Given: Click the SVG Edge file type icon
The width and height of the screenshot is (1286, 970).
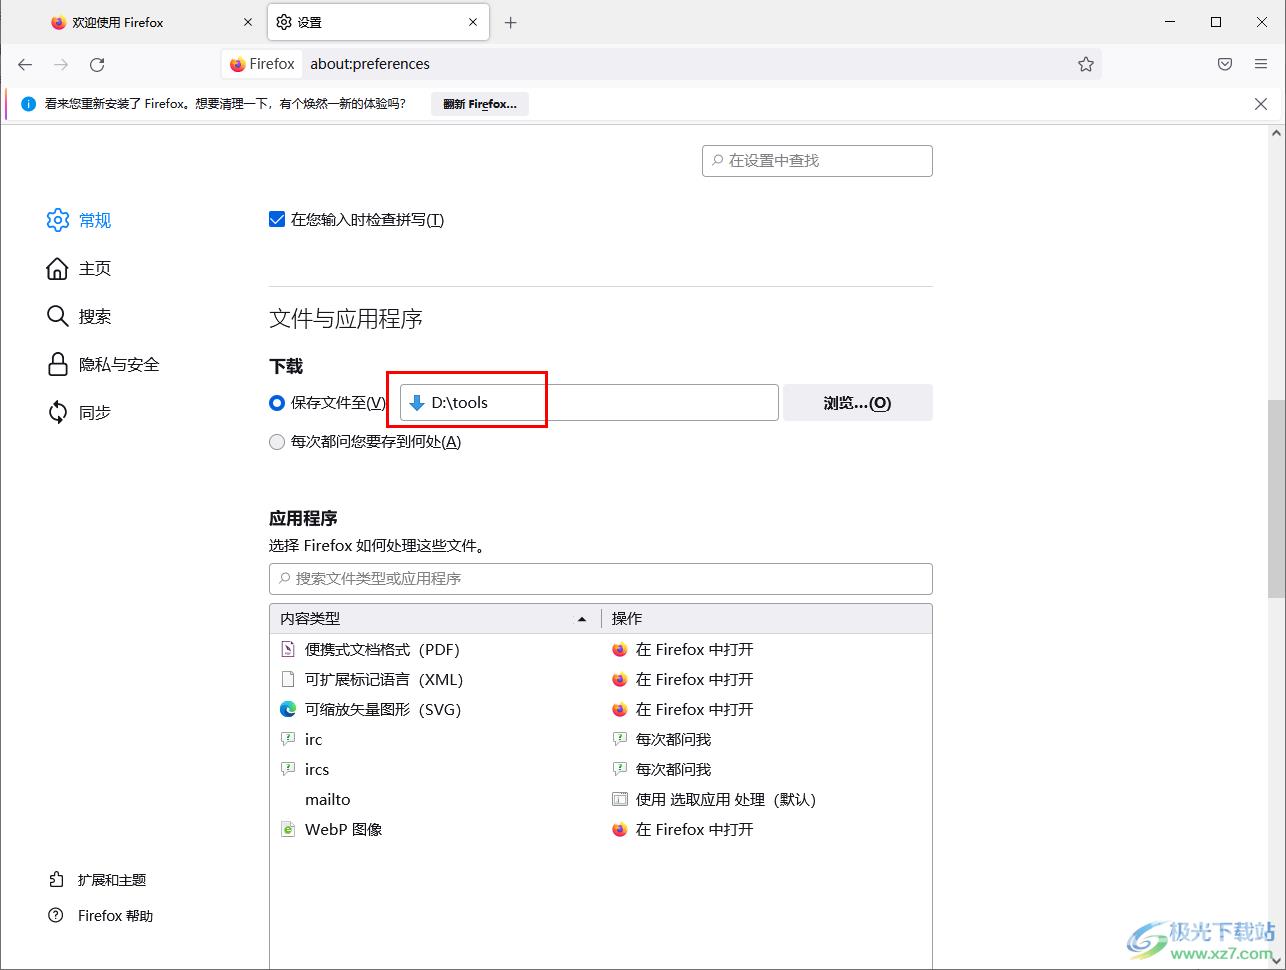Looking at the screenshot, I should tap(288, 710).
